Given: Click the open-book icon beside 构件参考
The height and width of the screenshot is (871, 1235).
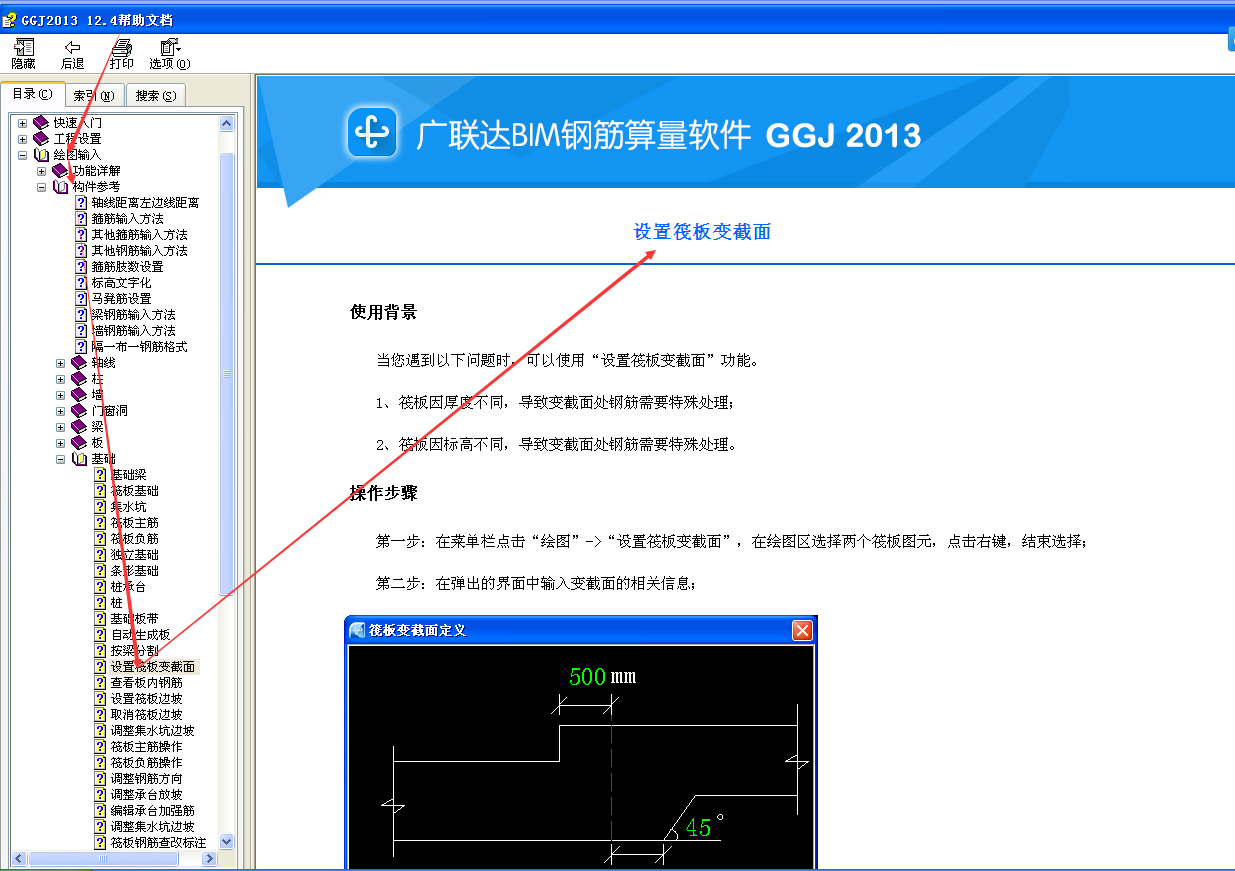Looking at the screenshot, I should point(60,187).
